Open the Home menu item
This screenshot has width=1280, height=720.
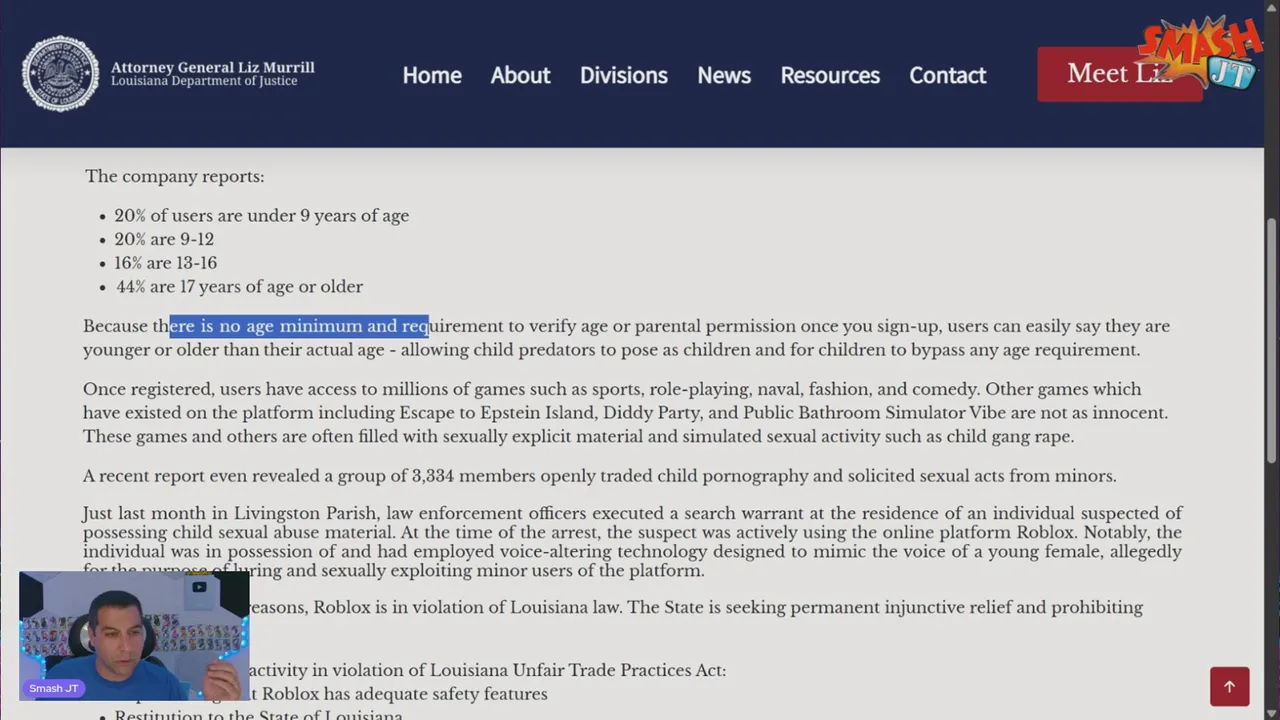432,75
